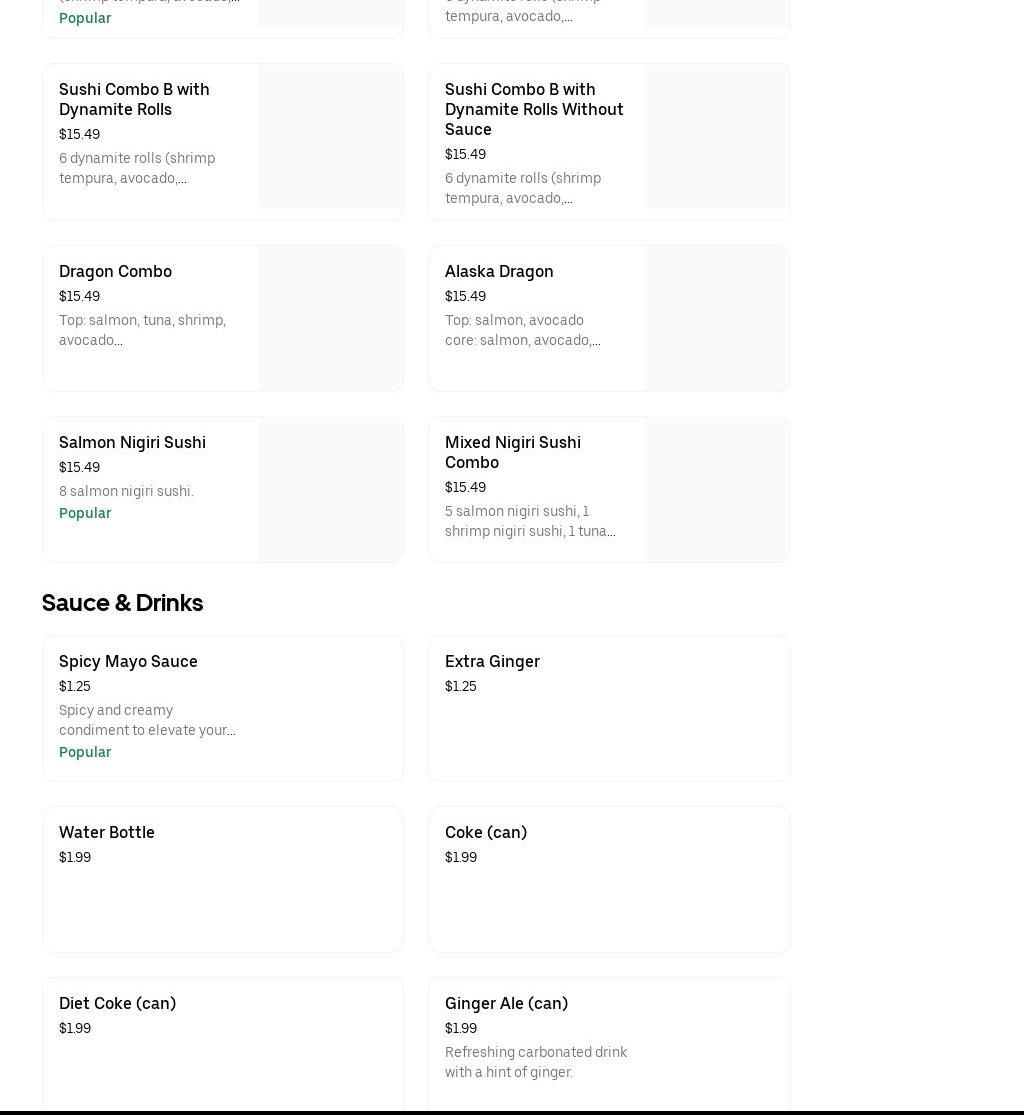Pick the Coke (can) drink
This screenshot has height=1115, width=1024.
click(486, 832)
